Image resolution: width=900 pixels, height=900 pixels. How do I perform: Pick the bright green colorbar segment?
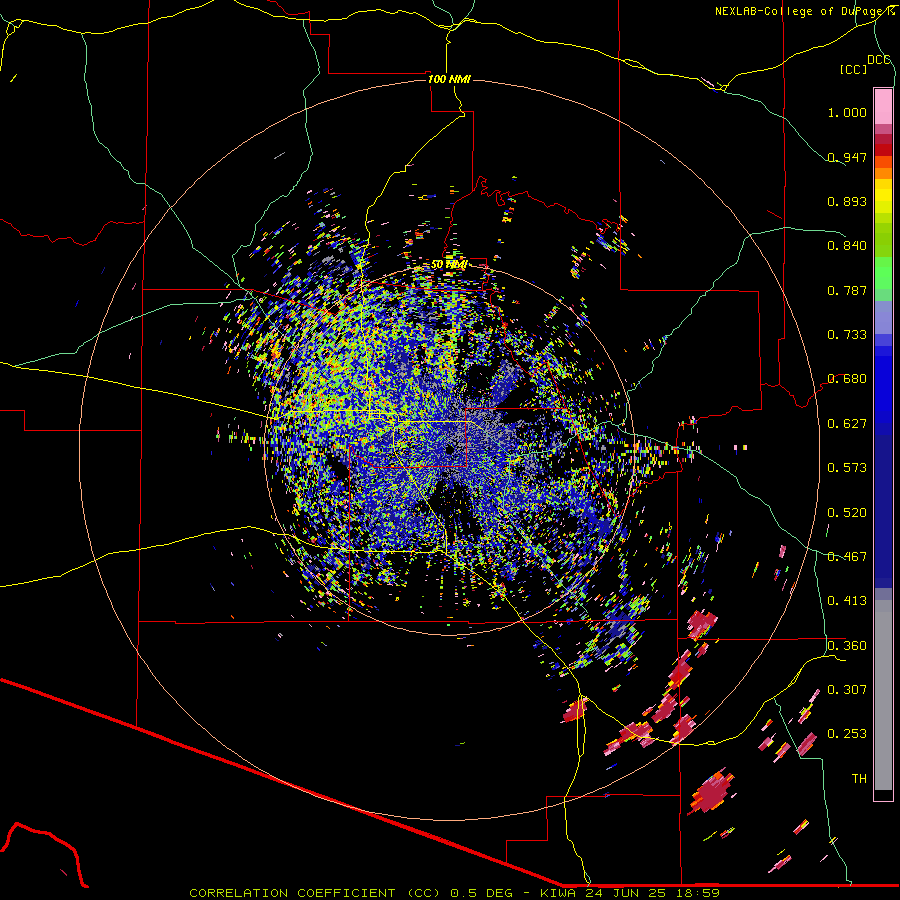(x=883, y=273)
